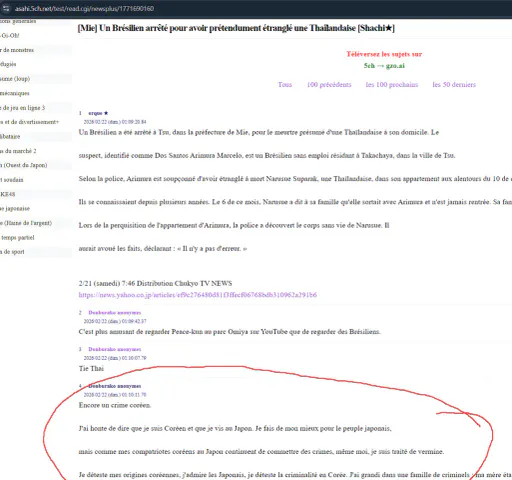The height and width of the screenshot is (480, 512).
Task: Open sidebar board 'mécaniques'
Action: tap(15, 93)
